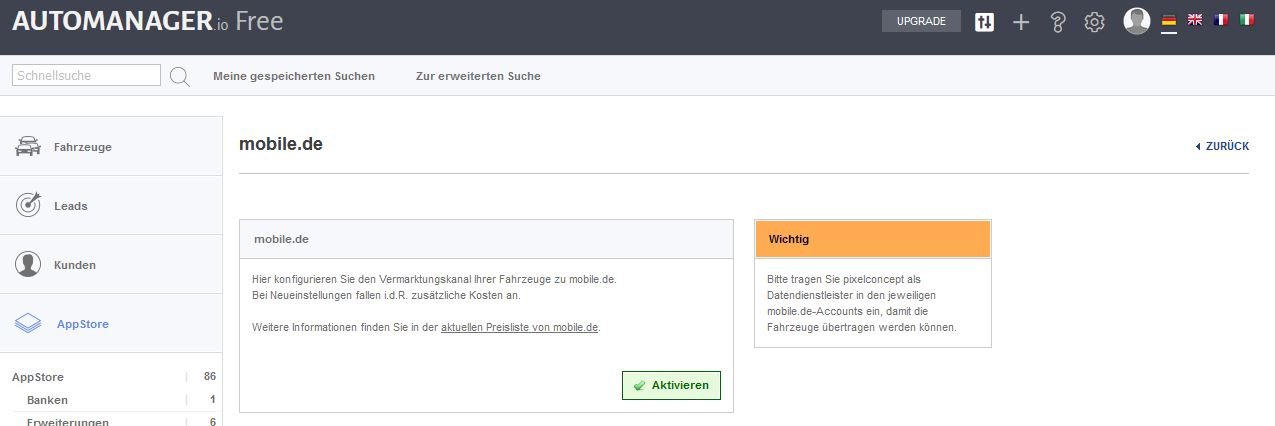Switch language to English flag
The image size is (1275, 426).
1194,20
